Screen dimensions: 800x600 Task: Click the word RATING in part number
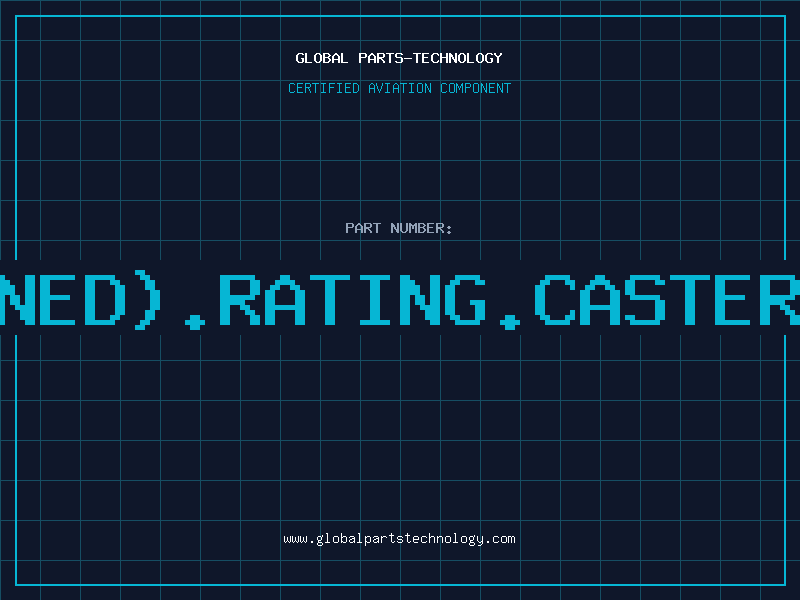pos(353,299)
